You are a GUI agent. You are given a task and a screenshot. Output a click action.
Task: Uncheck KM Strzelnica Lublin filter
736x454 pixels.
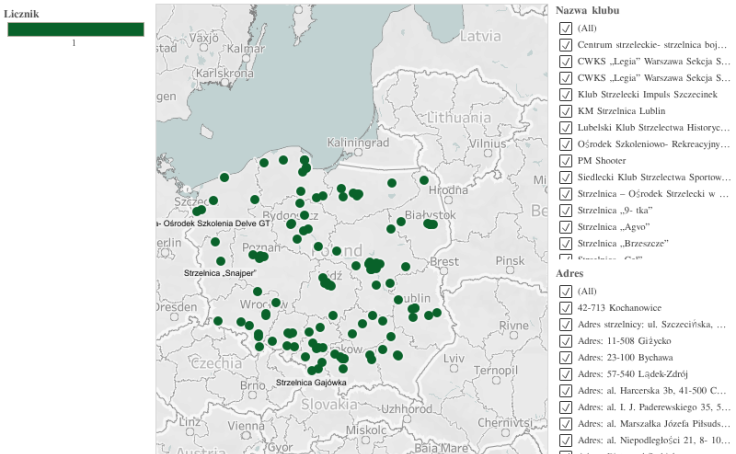pos(566,111)
